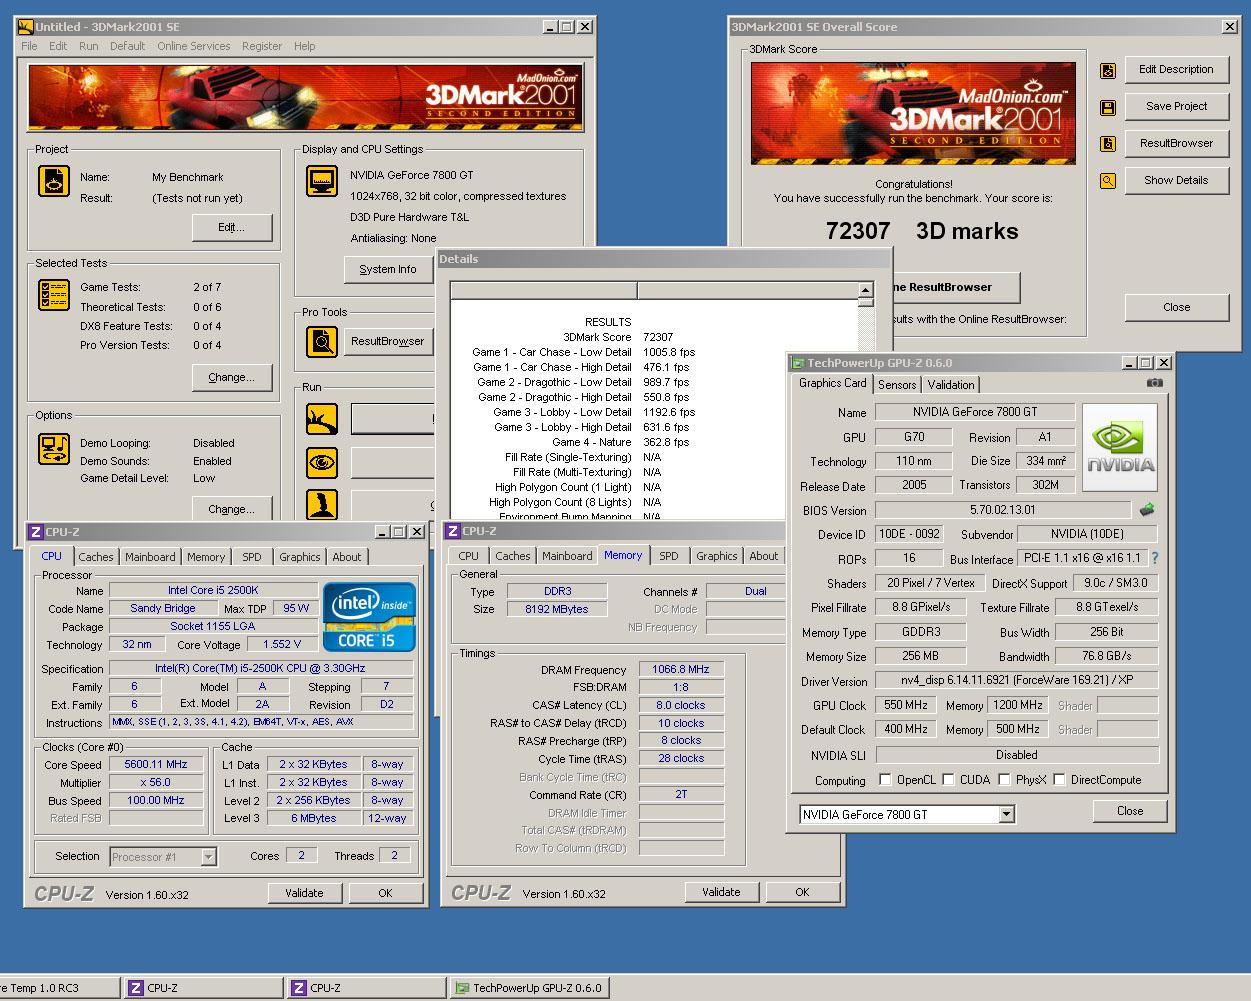The width and height of the screenshot is (1251, 1001).
Task: Click the Close button in GPU-Z
Action: pos(1130,811)
